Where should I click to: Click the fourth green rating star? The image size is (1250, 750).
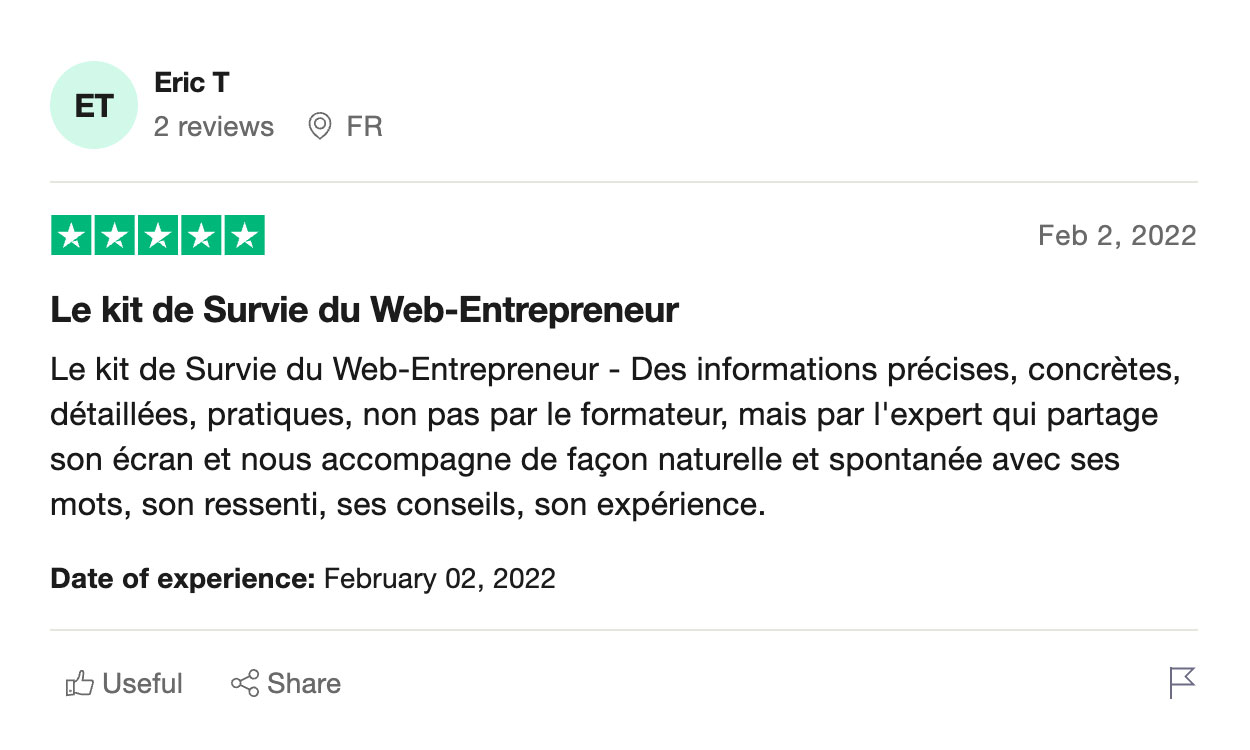pos(200,236)
